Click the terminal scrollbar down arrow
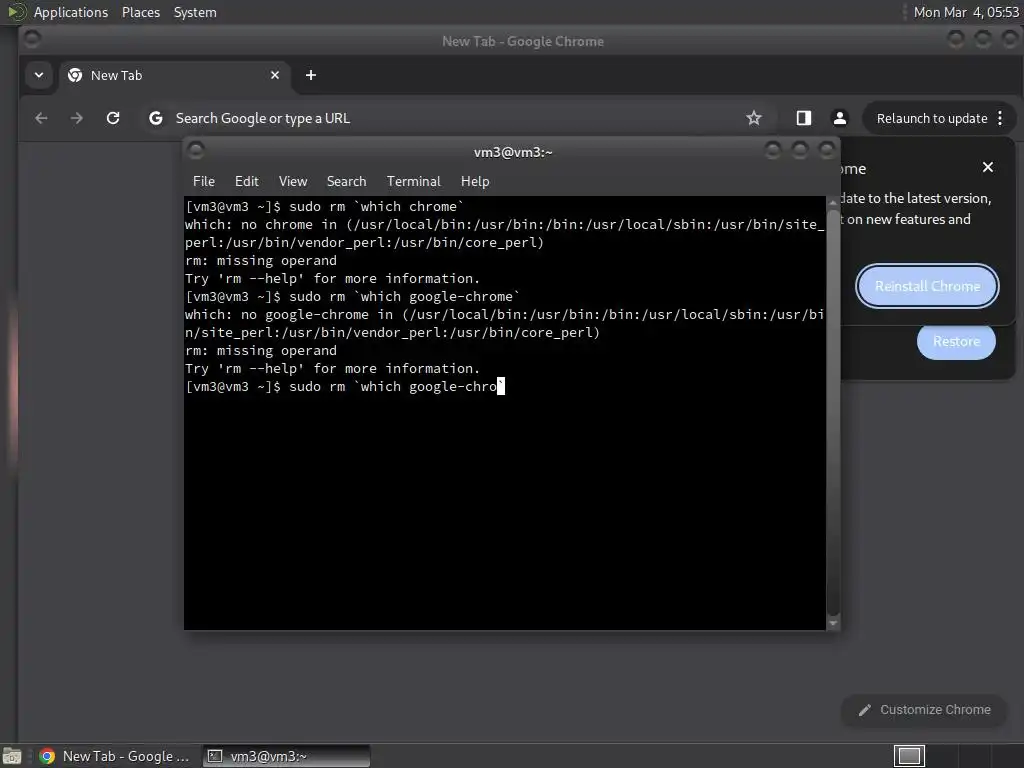Screen dimensions: 1024x768 (833, 624)
